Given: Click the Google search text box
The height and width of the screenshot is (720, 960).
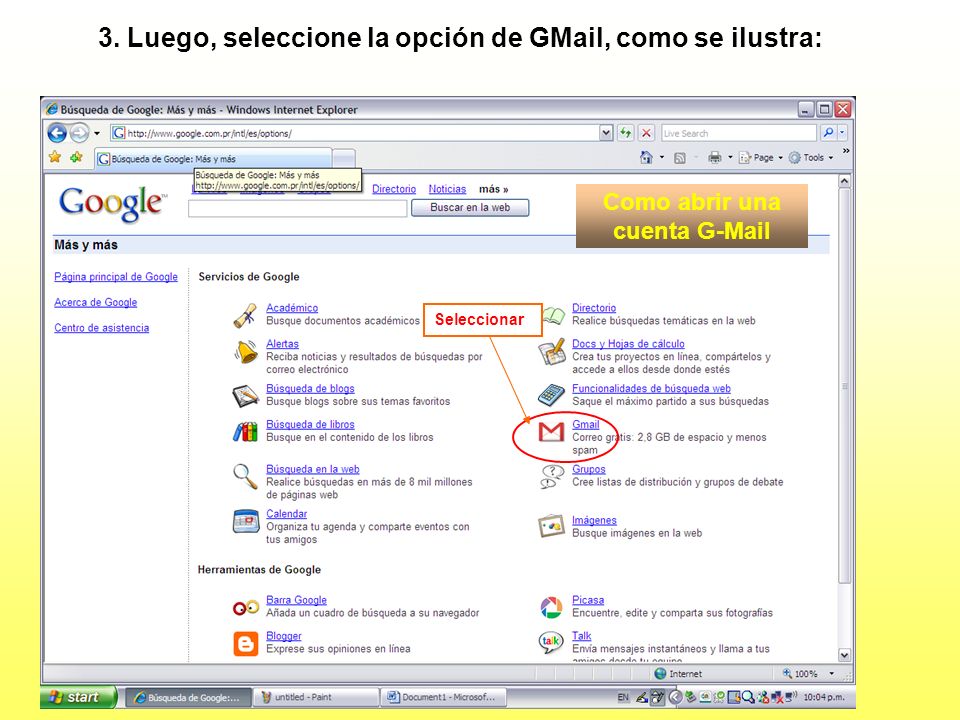Looking at the screenshot, I should pos(298,209).
